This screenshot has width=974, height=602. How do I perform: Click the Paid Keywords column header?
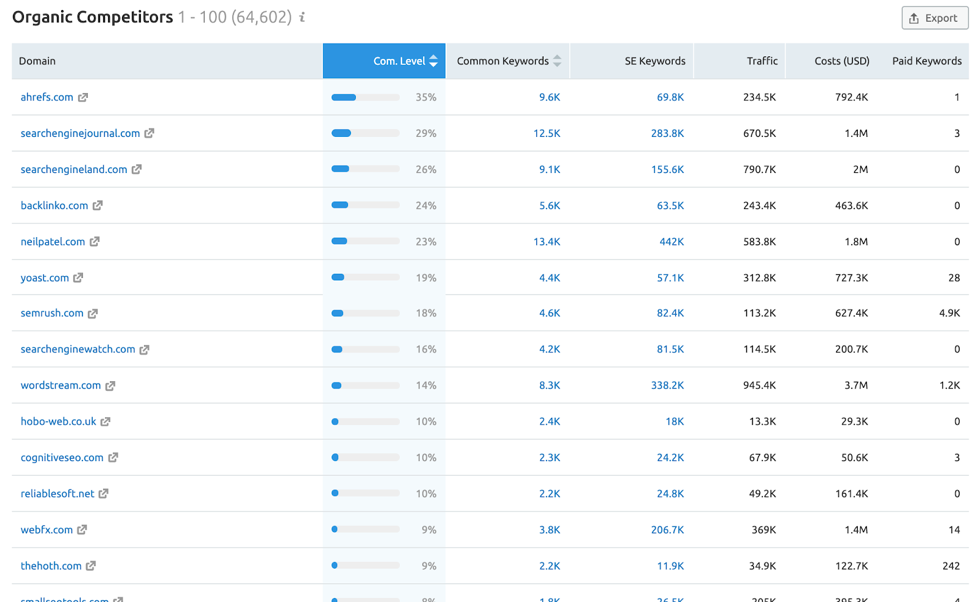[x=927, y=61]
